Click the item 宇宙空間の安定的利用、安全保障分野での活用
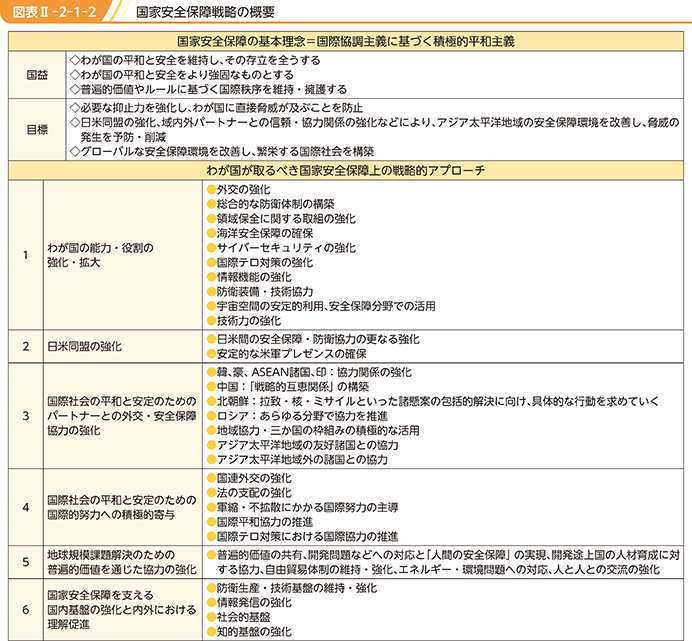The width and height of the screenshot is (692, 641). (321, 306)
